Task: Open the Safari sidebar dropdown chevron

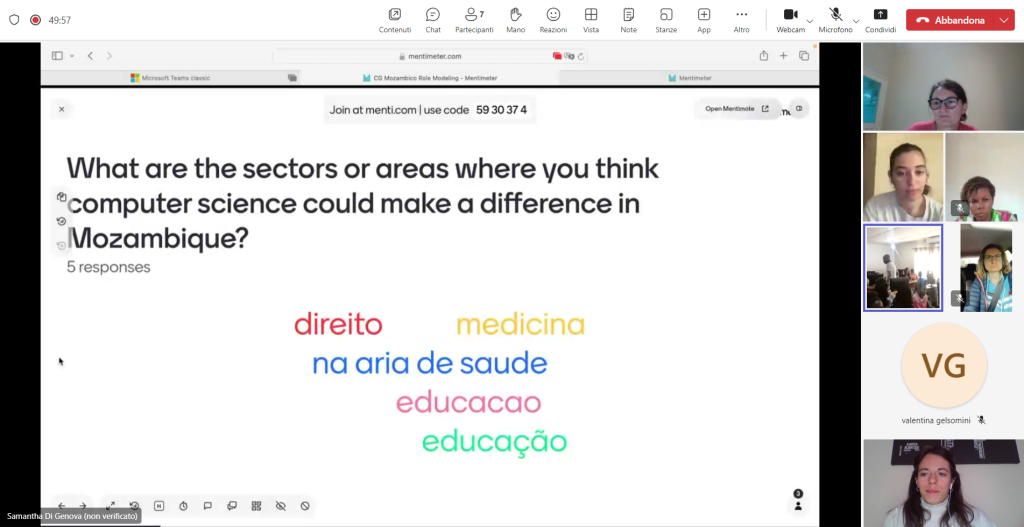Action: 72,56
